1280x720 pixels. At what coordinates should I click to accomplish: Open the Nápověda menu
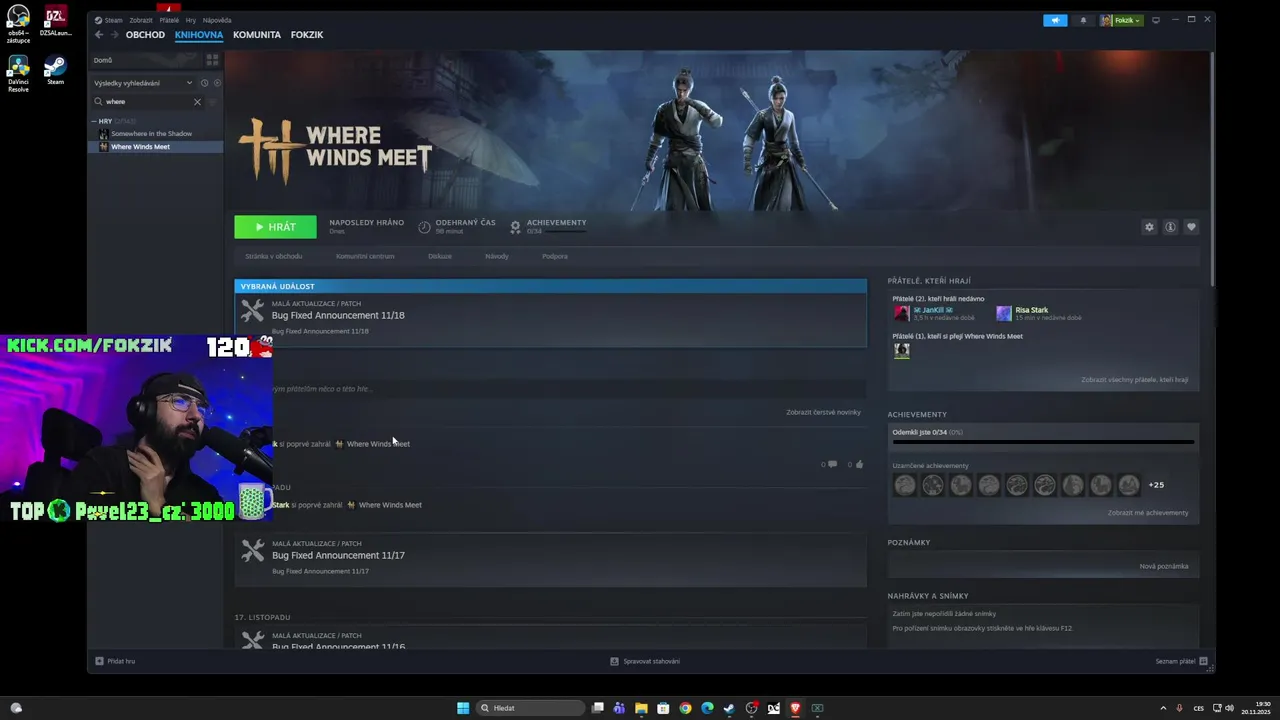click(217, 20)
